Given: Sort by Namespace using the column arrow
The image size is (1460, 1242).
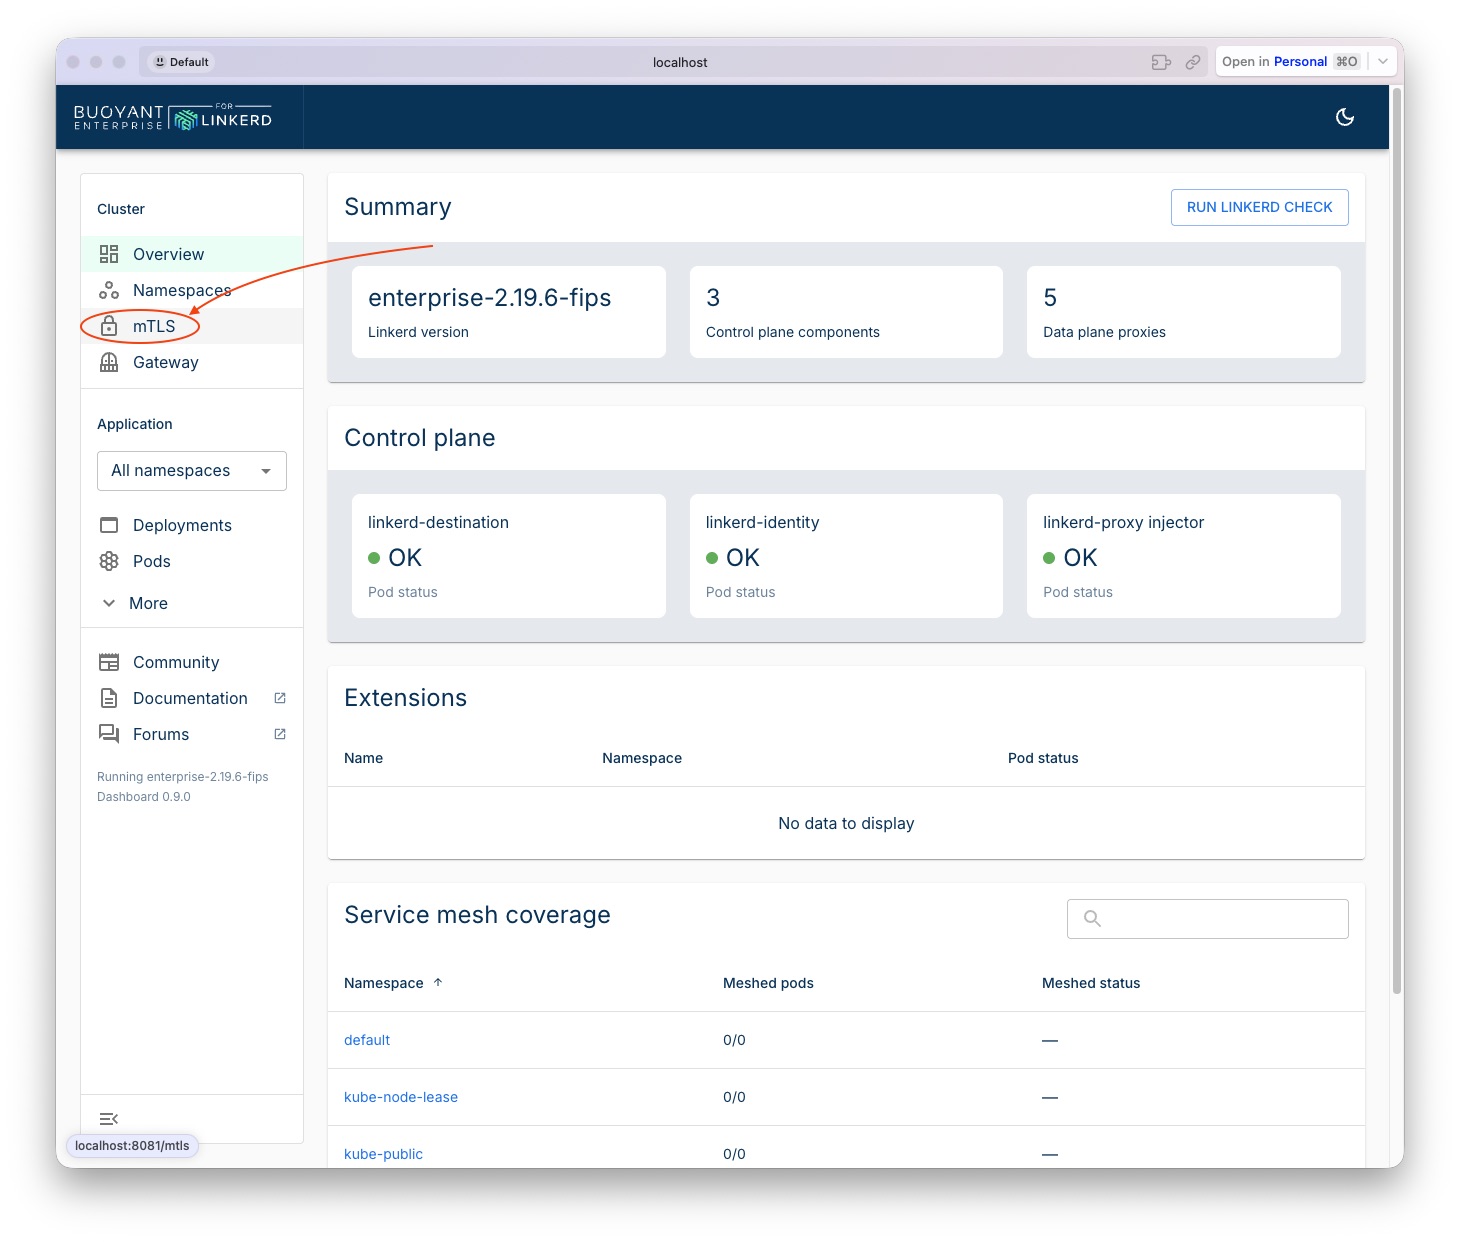Looking at the screenshot, I should point(438,982).
